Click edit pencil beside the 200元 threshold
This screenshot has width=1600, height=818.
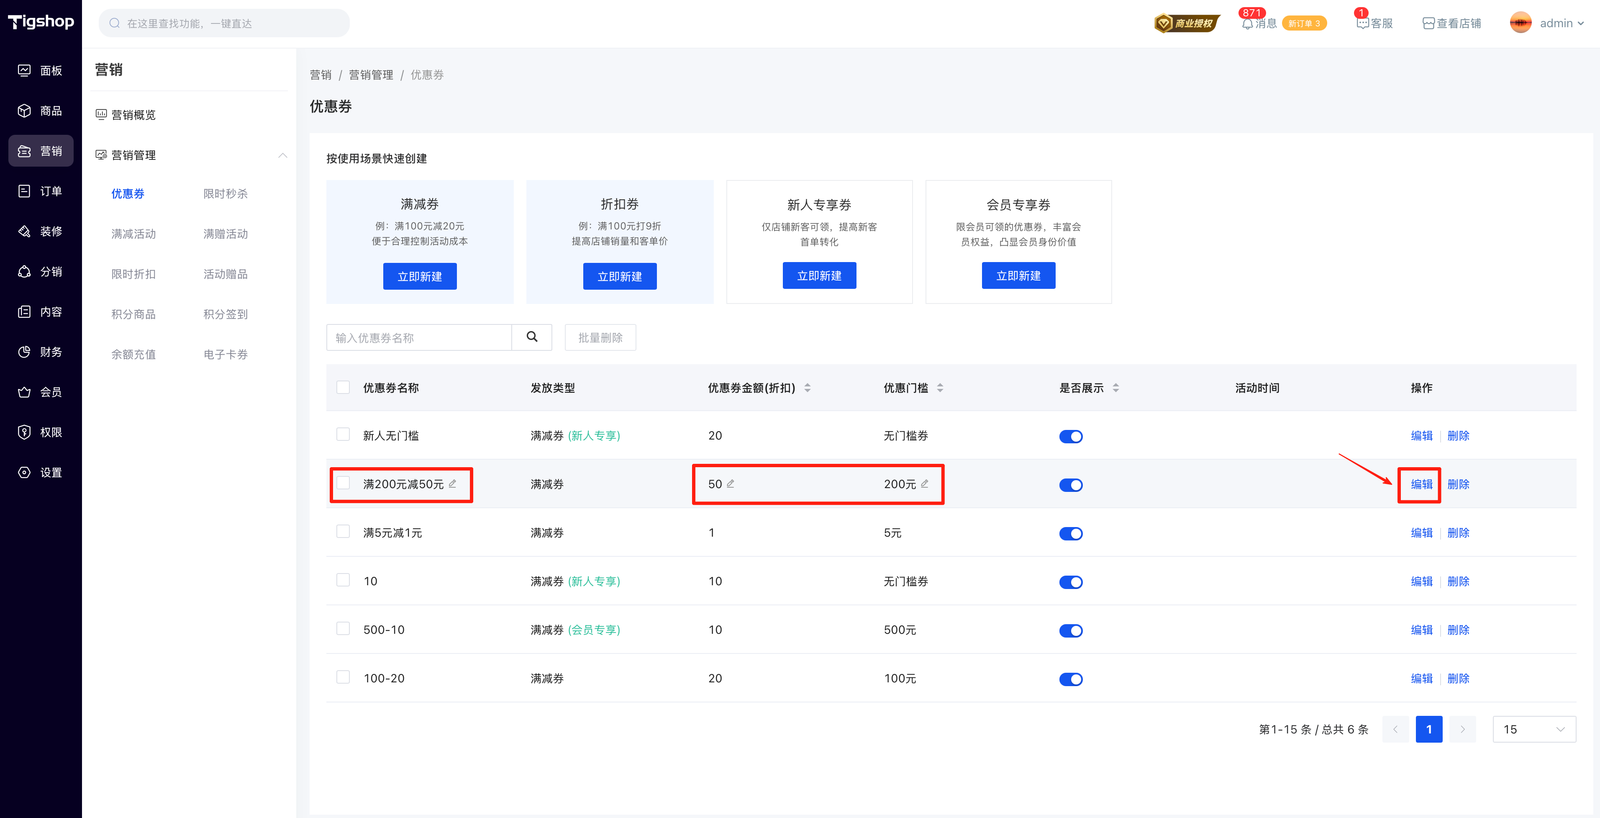pos(925,484)
